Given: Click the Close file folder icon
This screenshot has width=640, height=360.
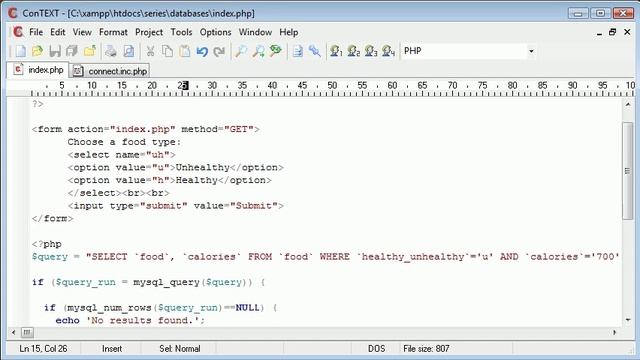Looking at the screenshot, I should [89, 51].
